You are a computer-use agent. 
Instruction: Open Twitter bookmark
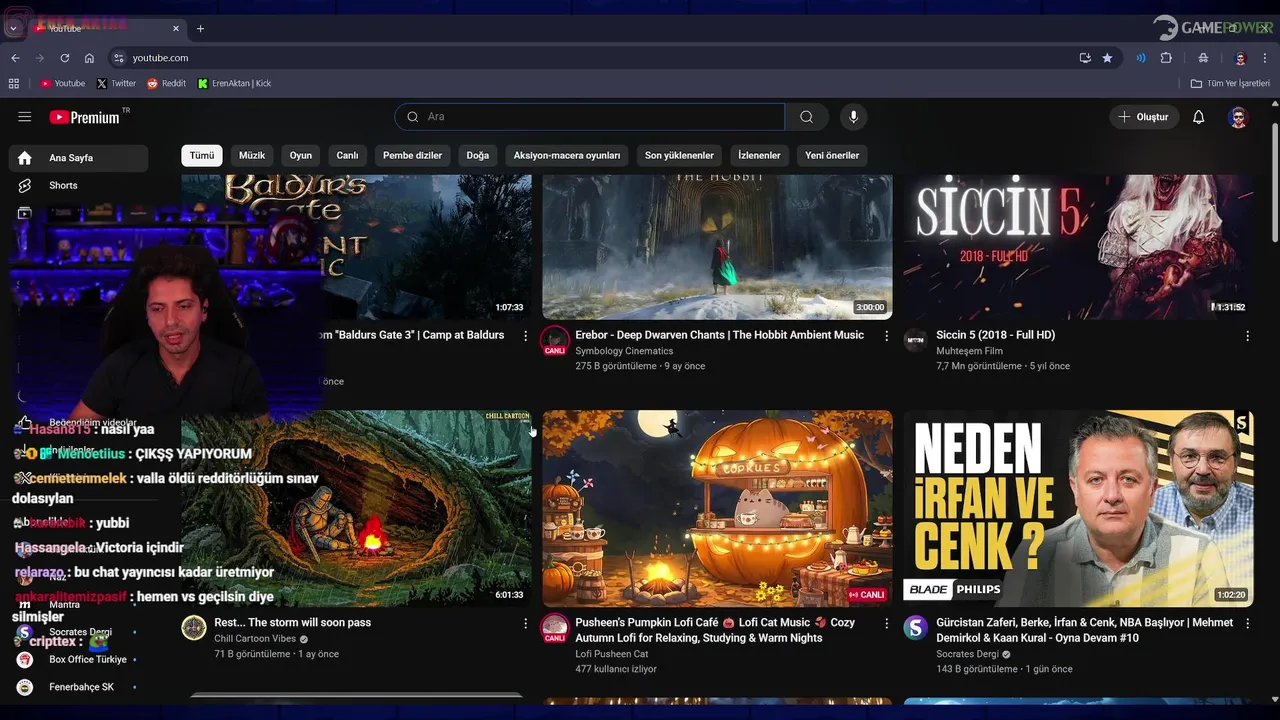point(116,84)
